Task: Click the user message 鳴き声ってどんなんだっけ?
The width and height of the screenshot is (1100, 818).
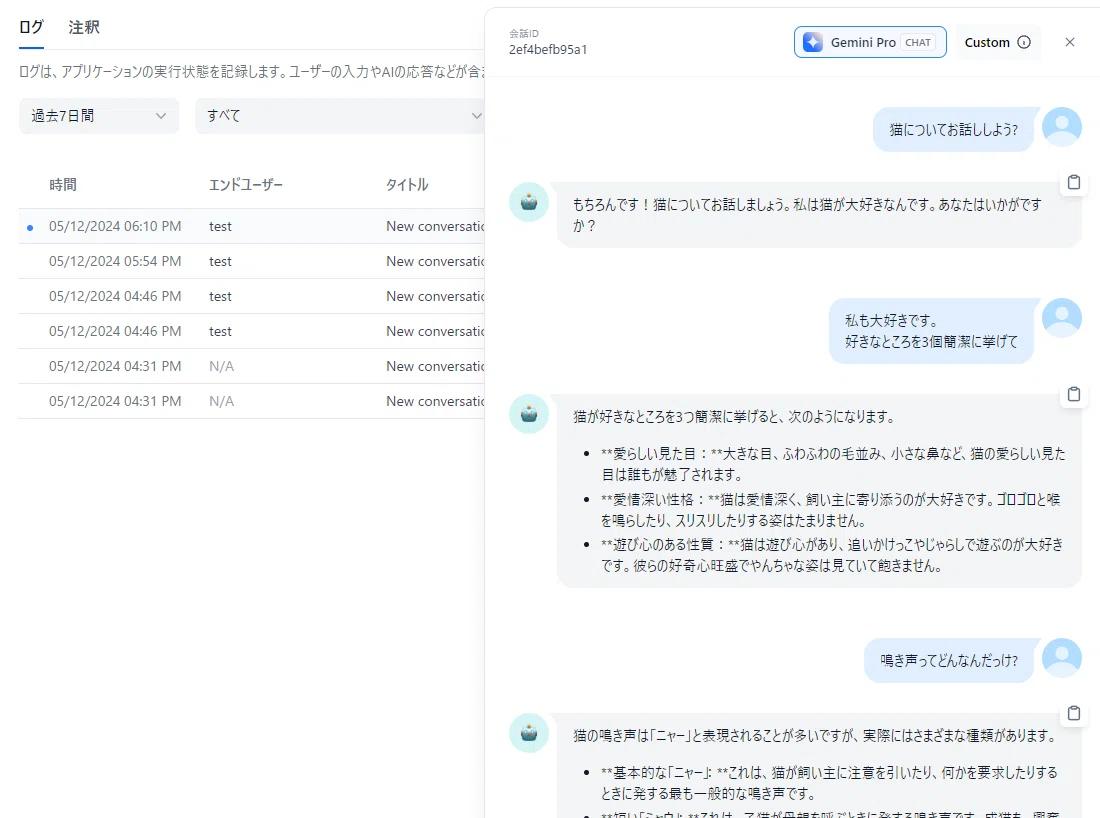Action: pyautogui.click(x=948, y=660)
